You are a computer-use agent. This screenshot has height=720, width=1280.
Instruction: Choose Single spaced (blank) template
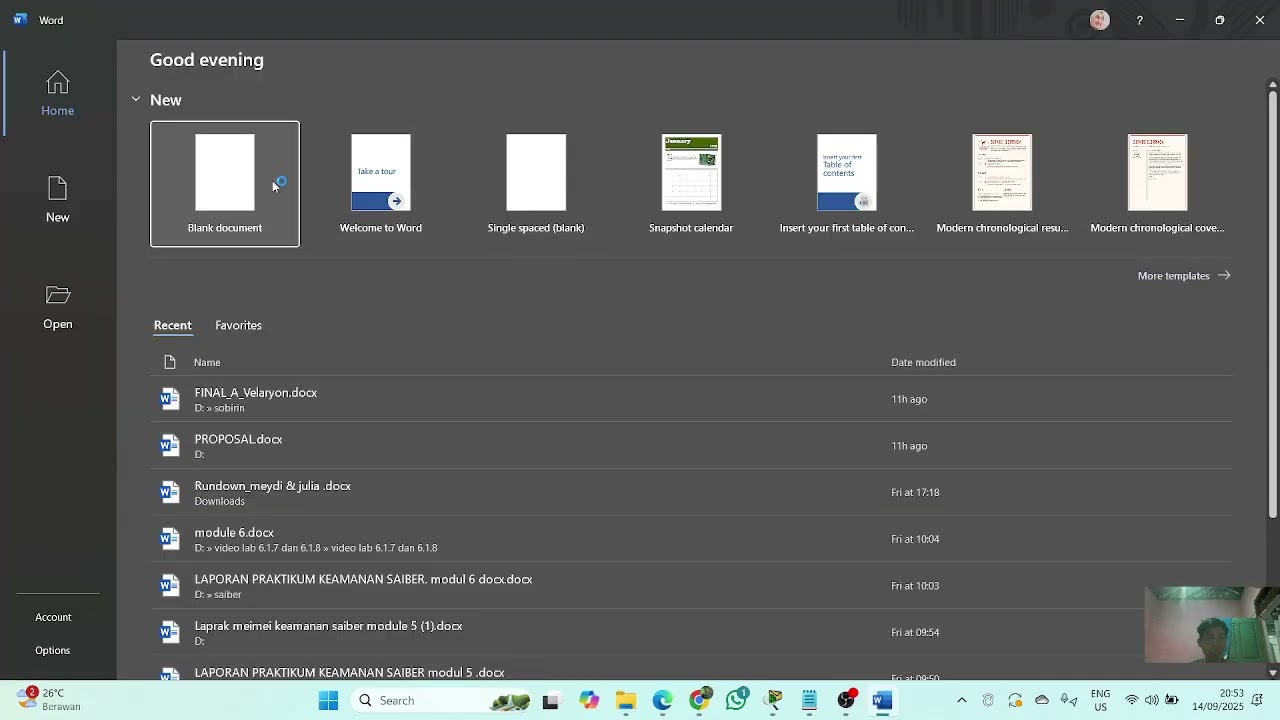536,184
